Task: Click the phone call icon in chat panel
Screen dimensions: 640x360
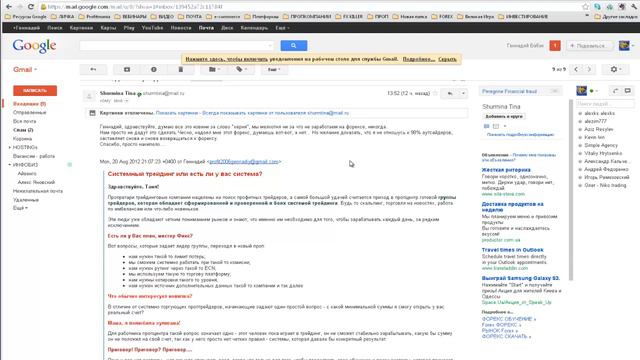Action: (616, 91)
